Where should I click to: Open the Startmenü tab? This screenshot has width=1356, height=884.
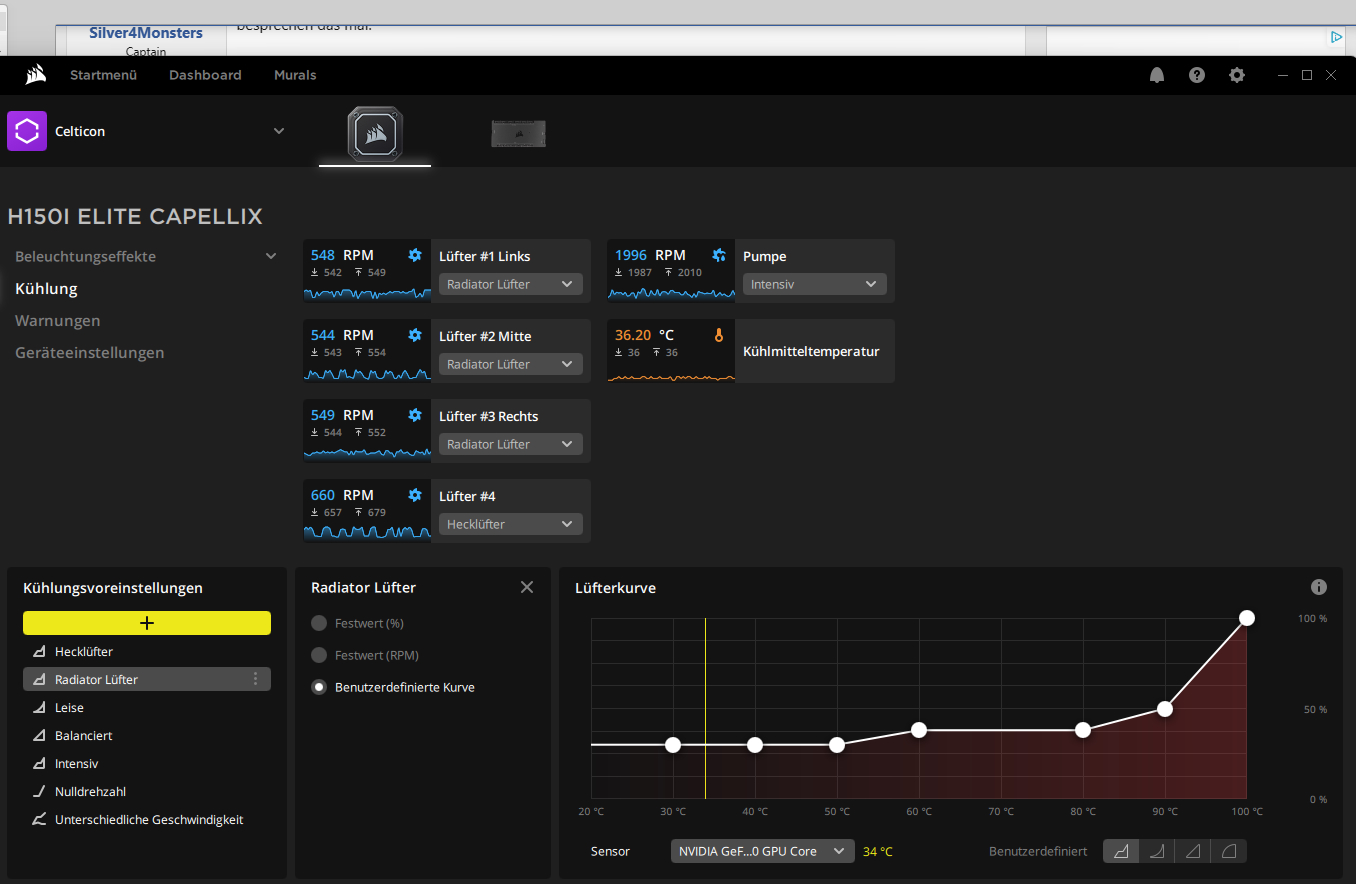[103, 75]
